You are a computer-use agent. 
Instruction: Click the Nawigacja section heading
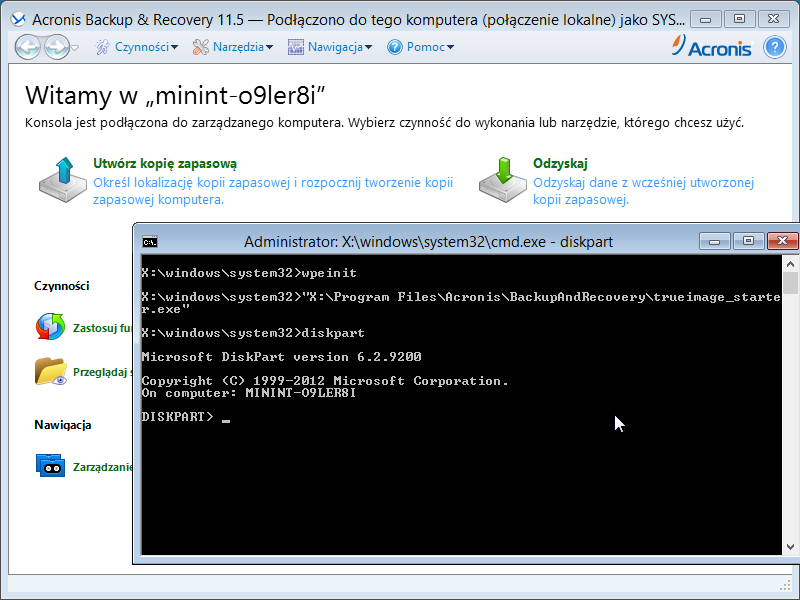(x=63, y=425)
